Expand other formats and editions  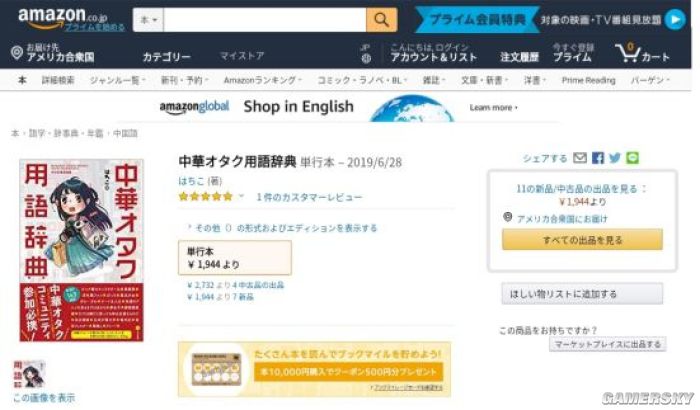pos(282,228)
